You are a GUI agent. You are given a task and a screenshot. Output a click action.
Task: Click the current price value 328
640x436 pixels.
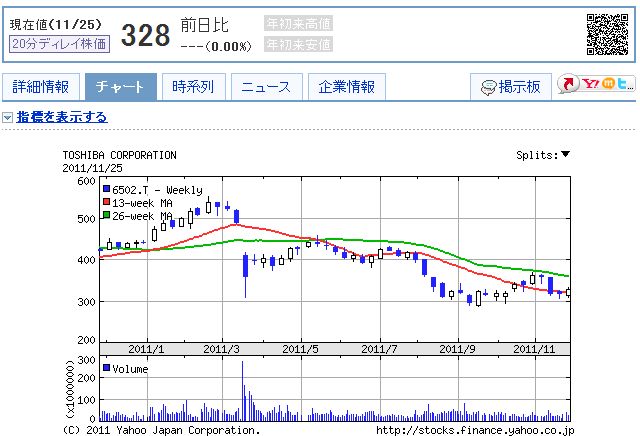coord(145,35)
